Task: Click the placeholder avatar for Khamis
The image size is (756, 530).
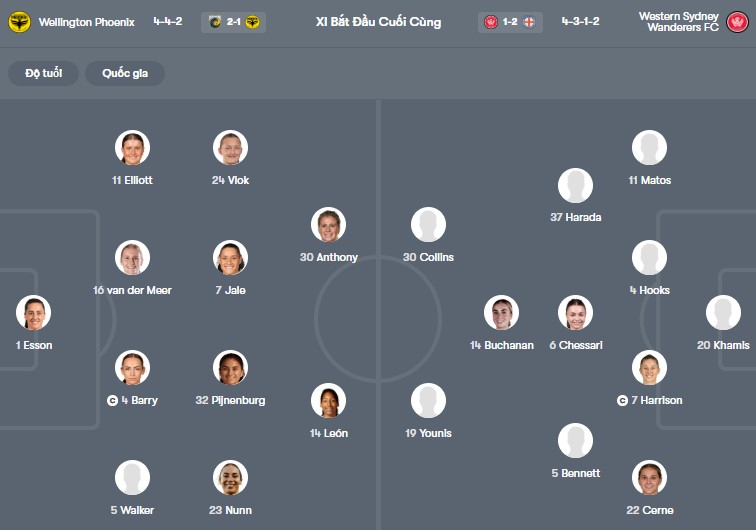Action: point(723,313)
